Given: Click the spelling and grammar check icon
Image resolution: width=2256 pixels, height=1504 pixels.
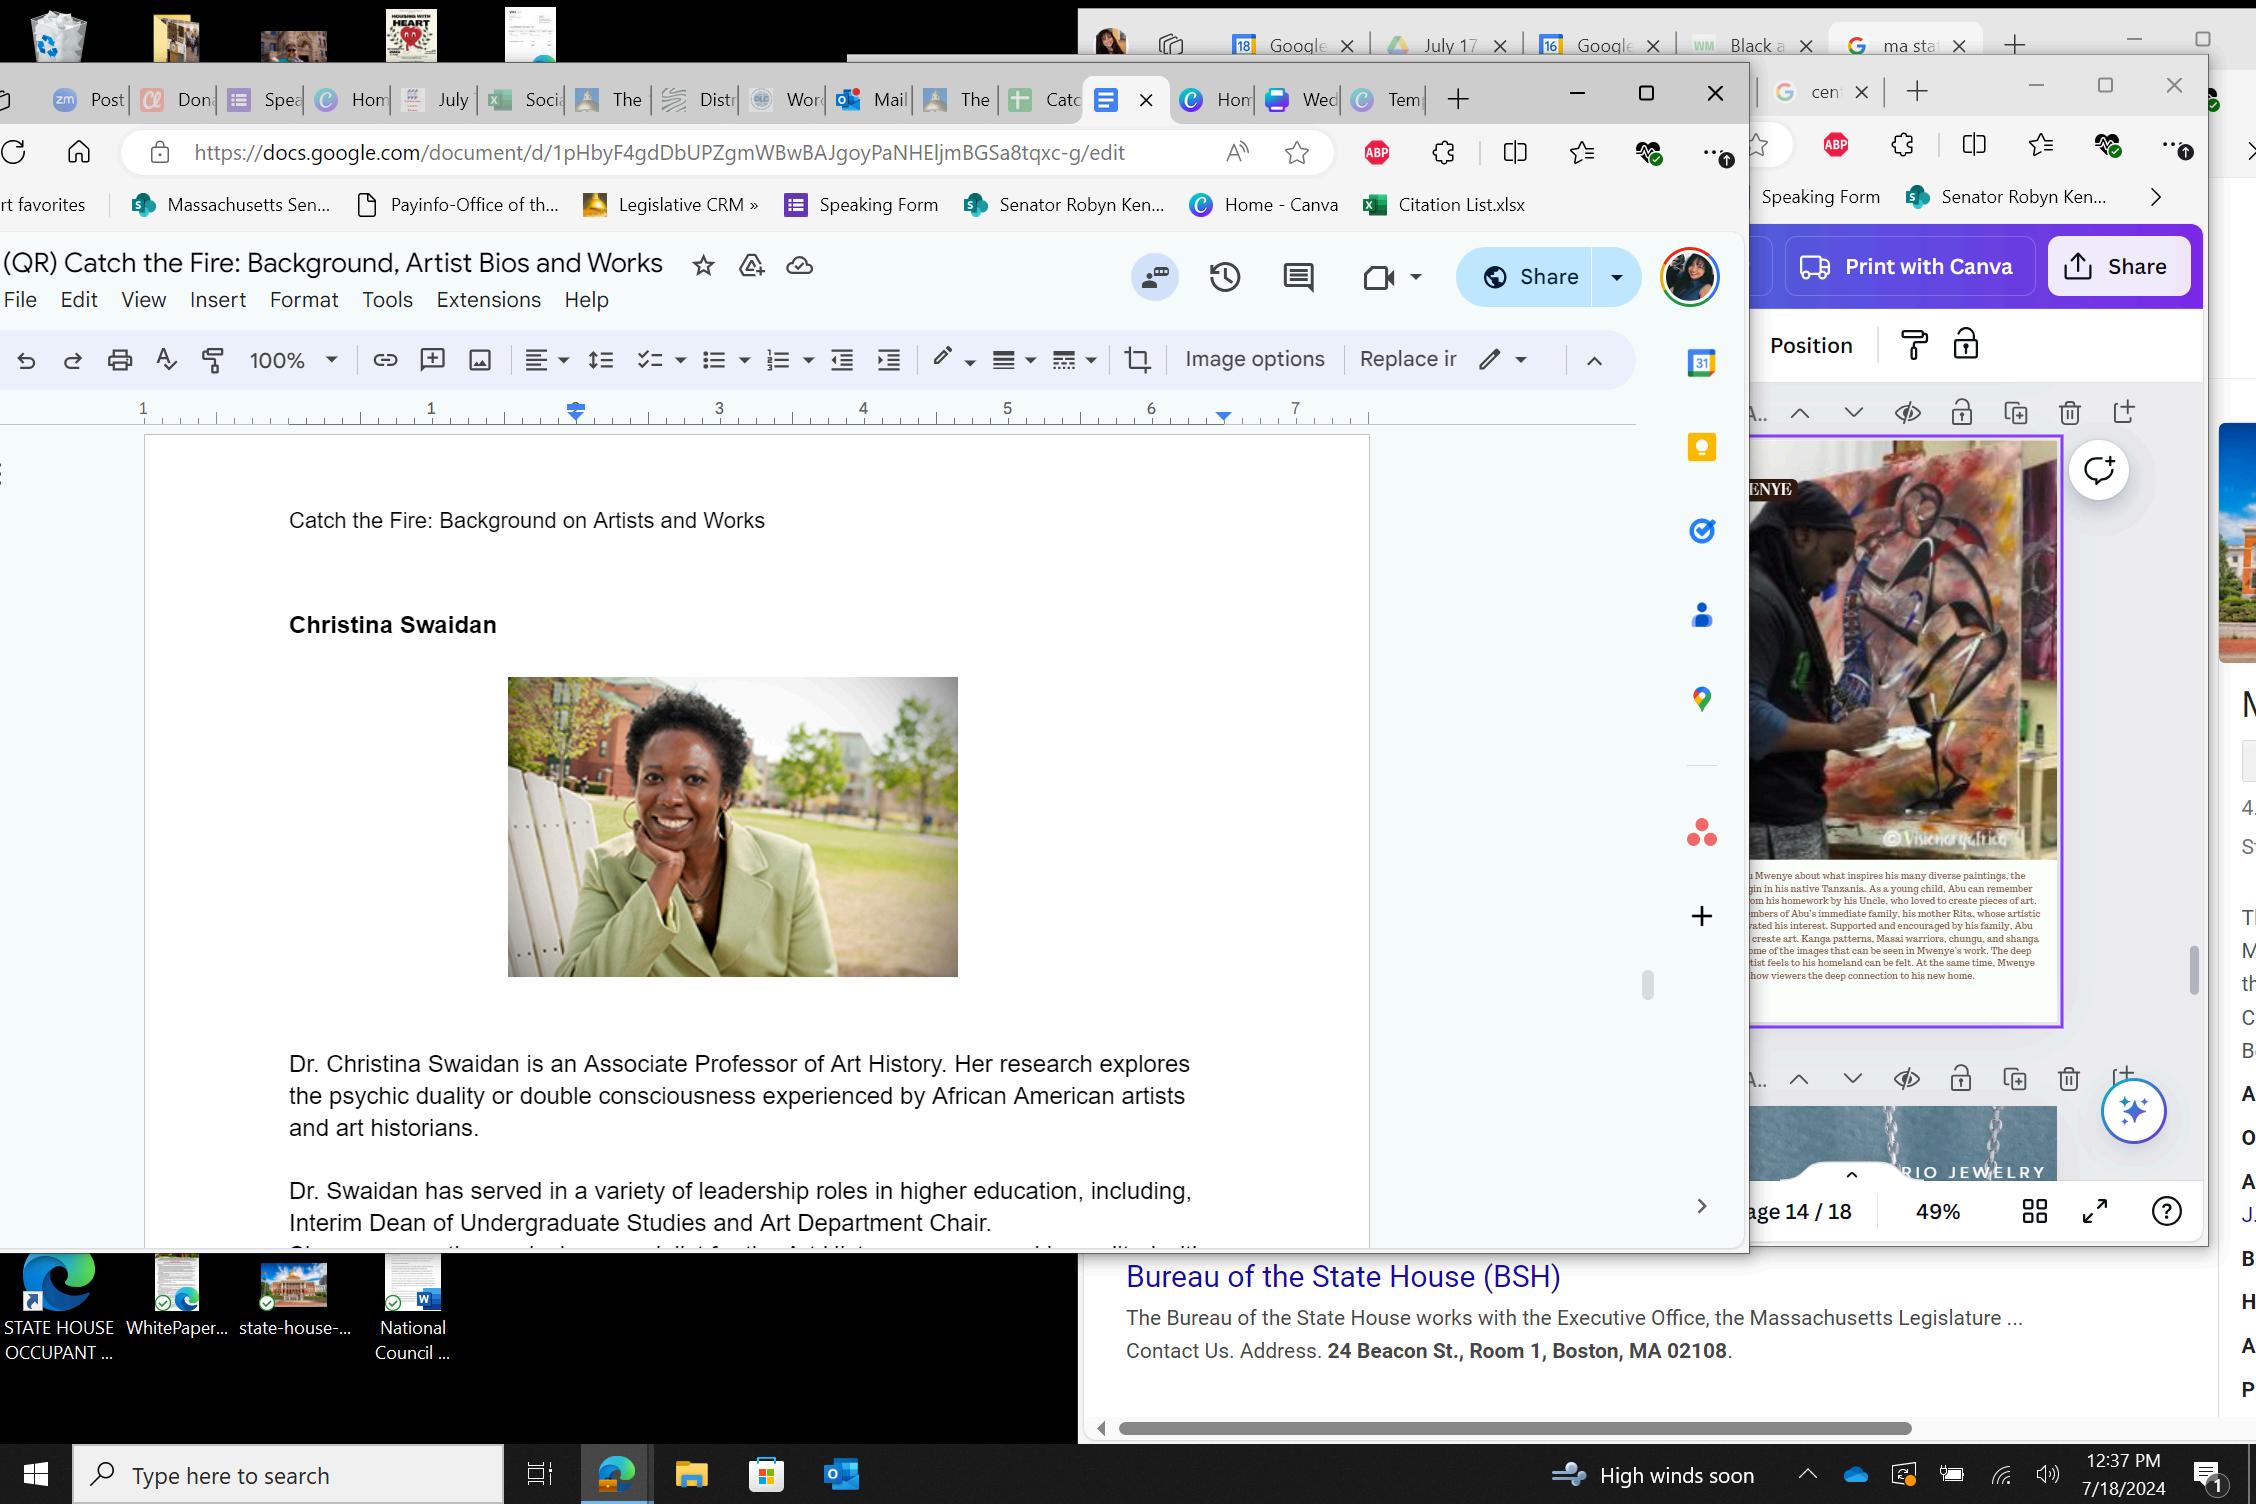Looking at the screenshot, I should pos(166,360).
